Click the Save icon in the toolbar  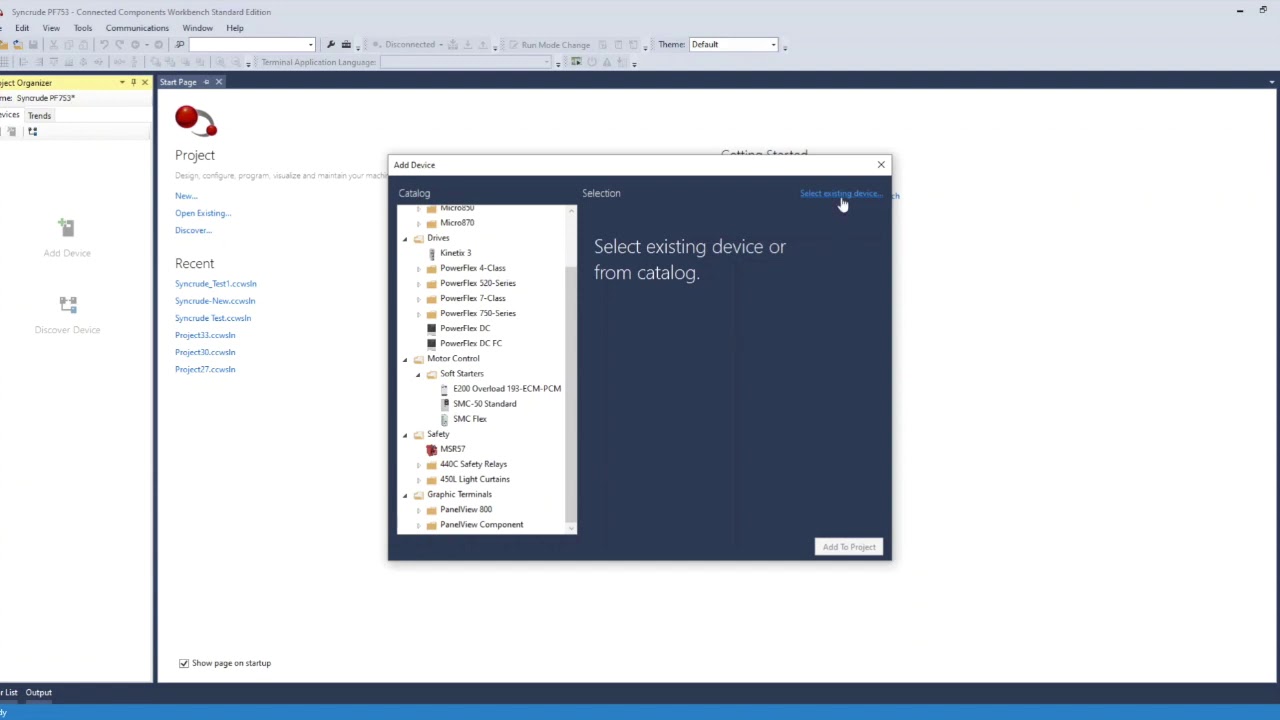33,45
